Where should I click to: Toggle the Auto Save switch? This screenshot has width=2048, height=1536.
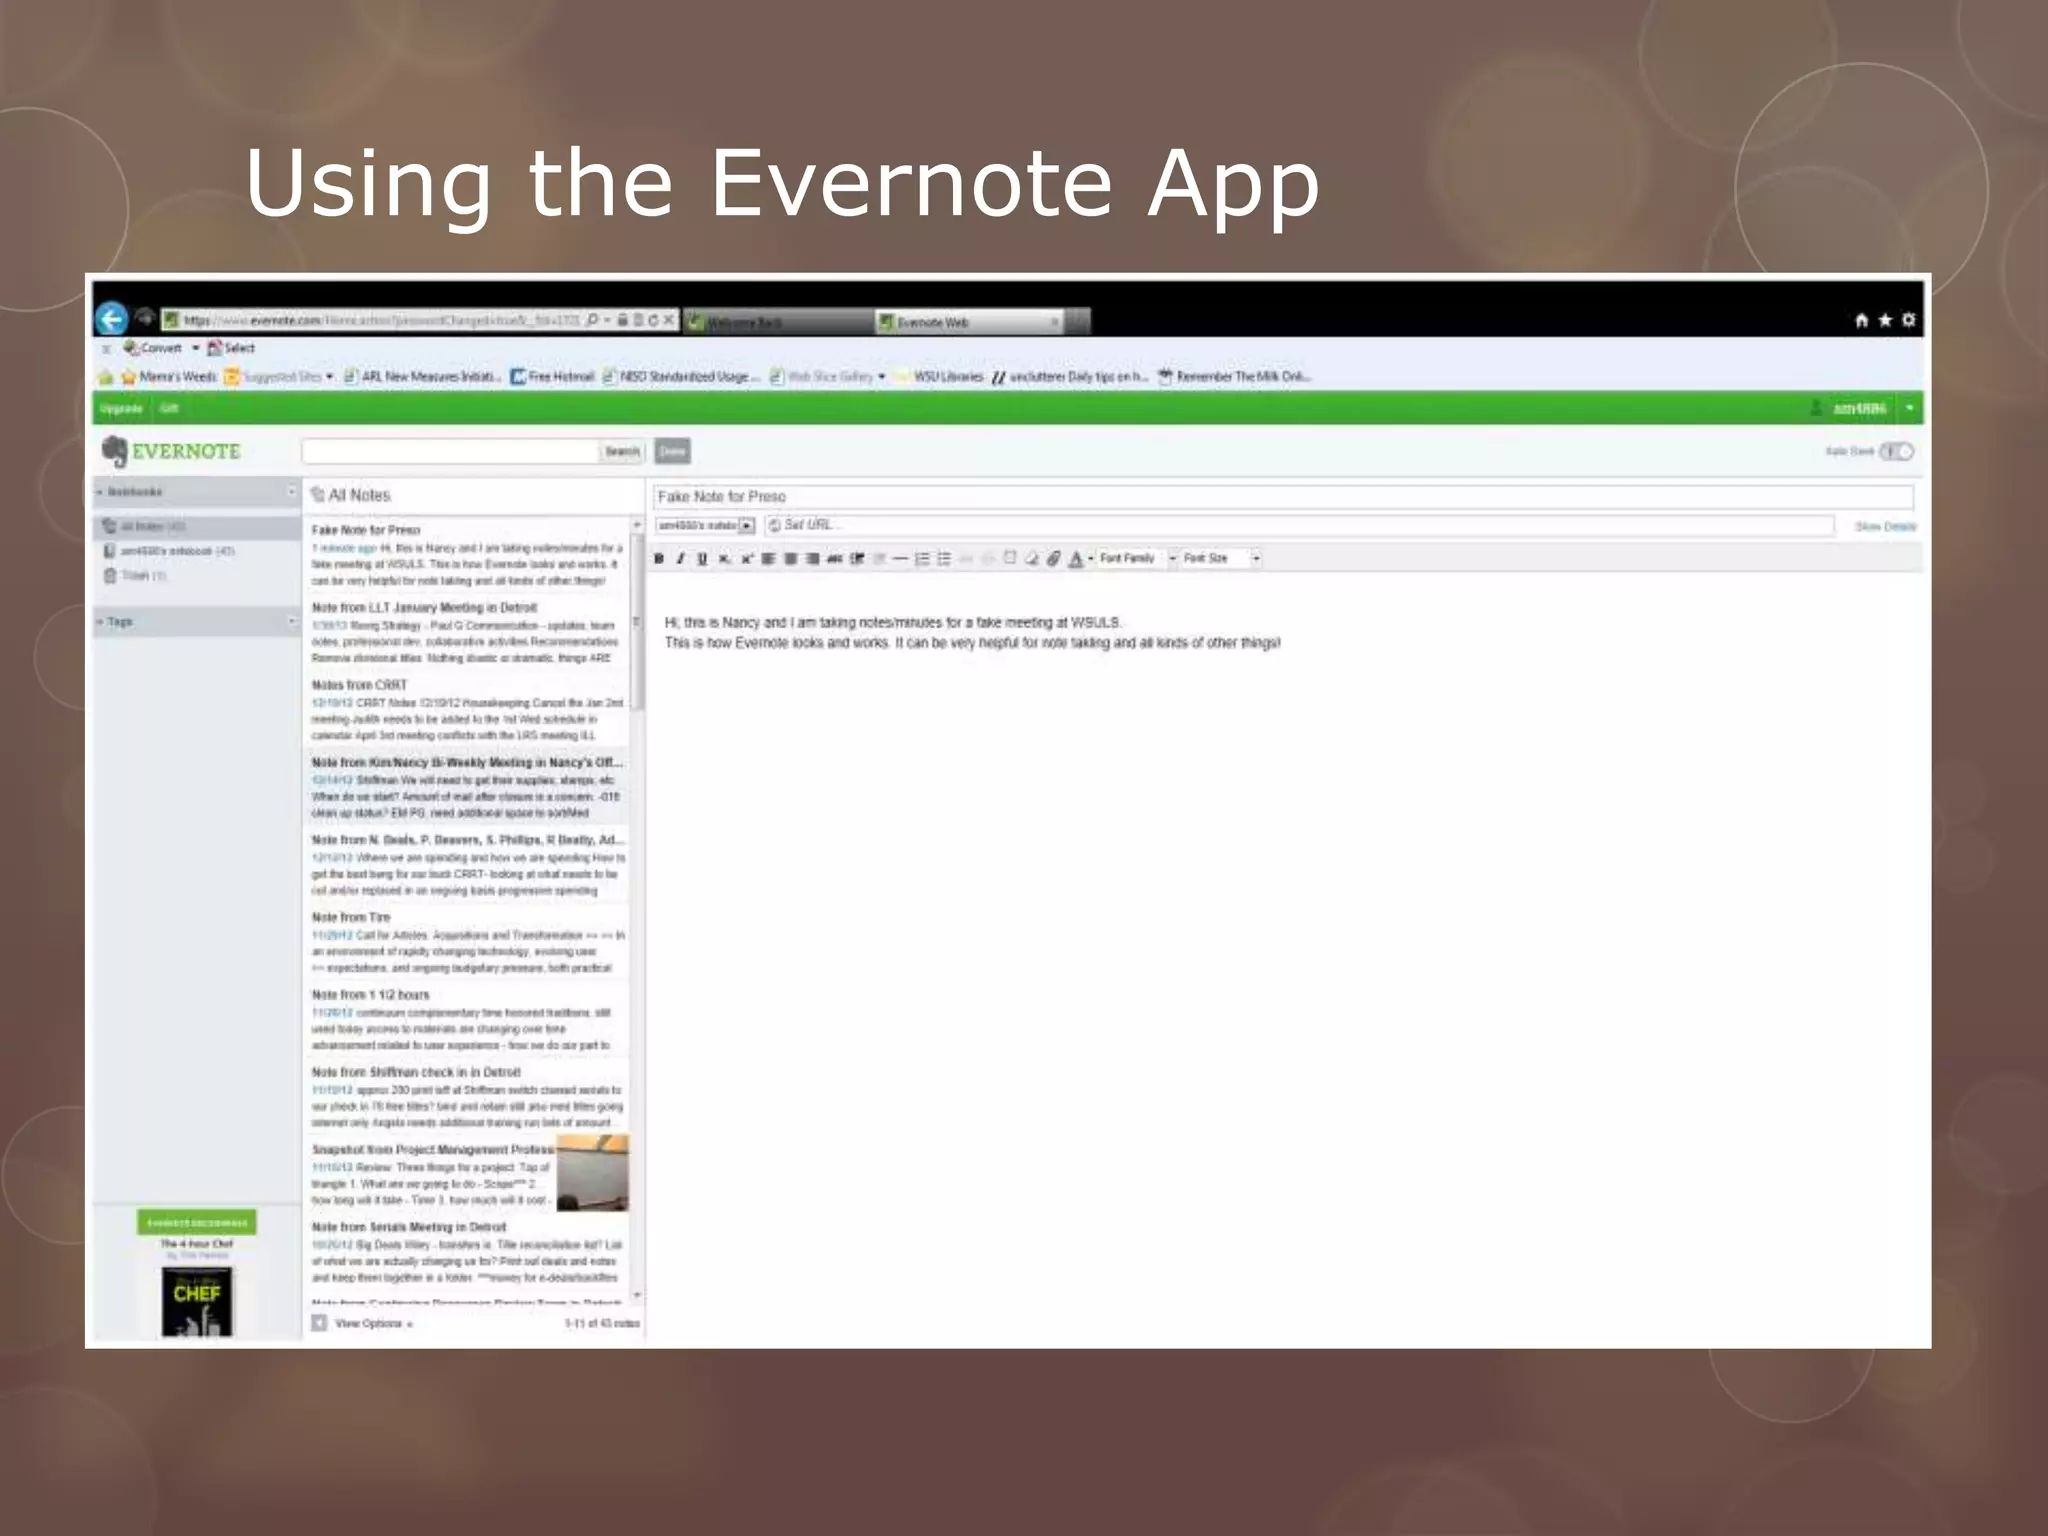coord(1896,451)
